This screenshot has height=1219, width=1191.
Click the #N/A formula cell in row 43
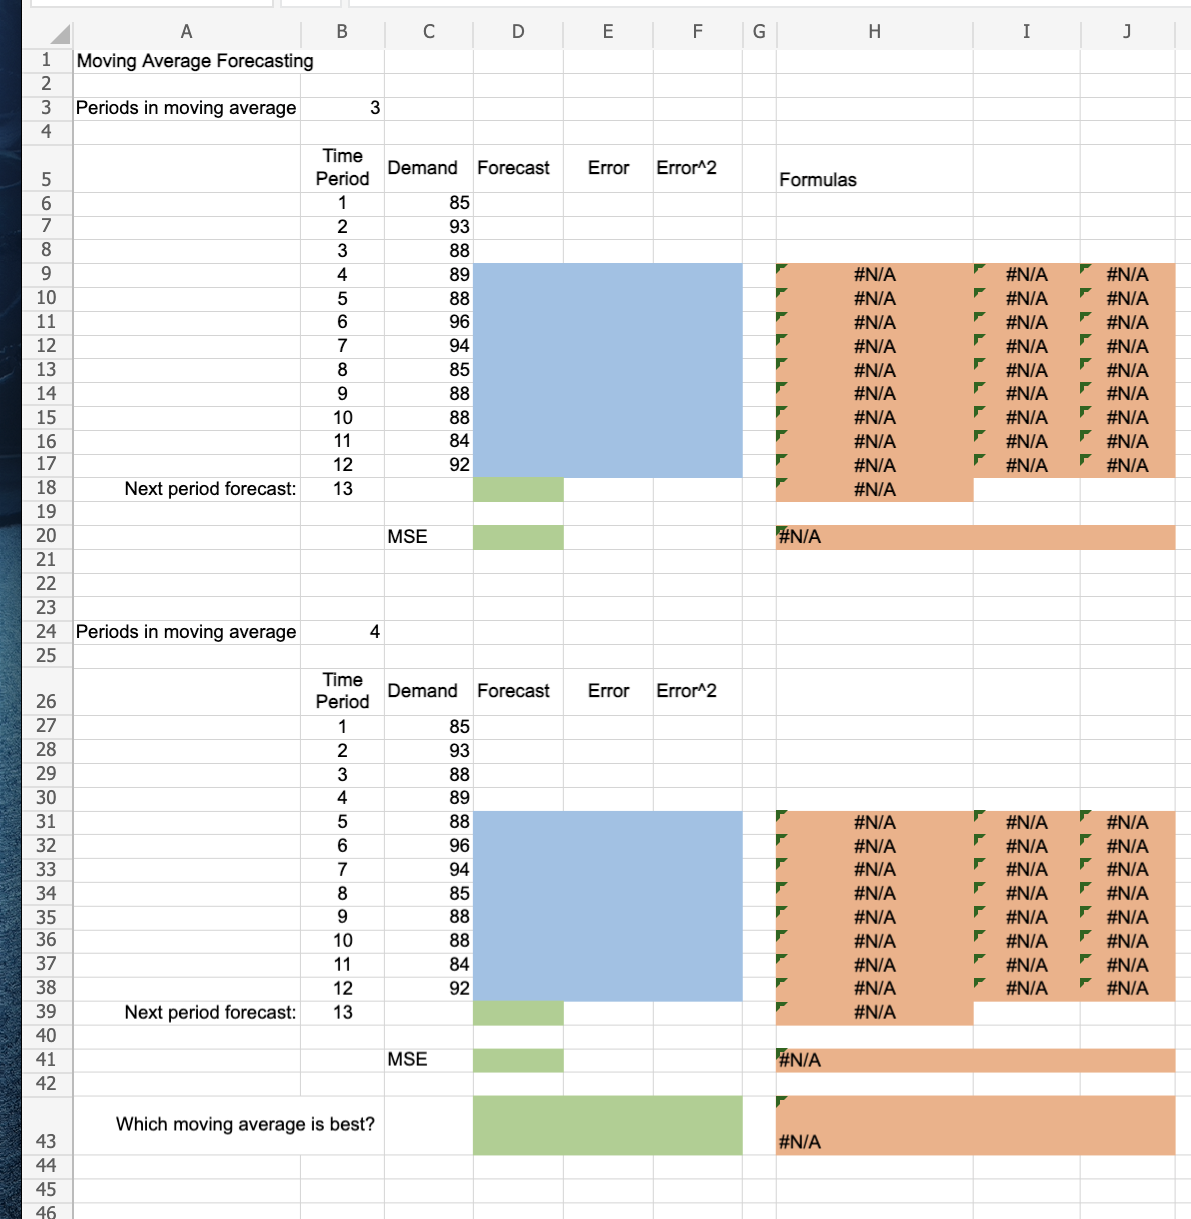pyautogui.click(x=976, y=1126)
